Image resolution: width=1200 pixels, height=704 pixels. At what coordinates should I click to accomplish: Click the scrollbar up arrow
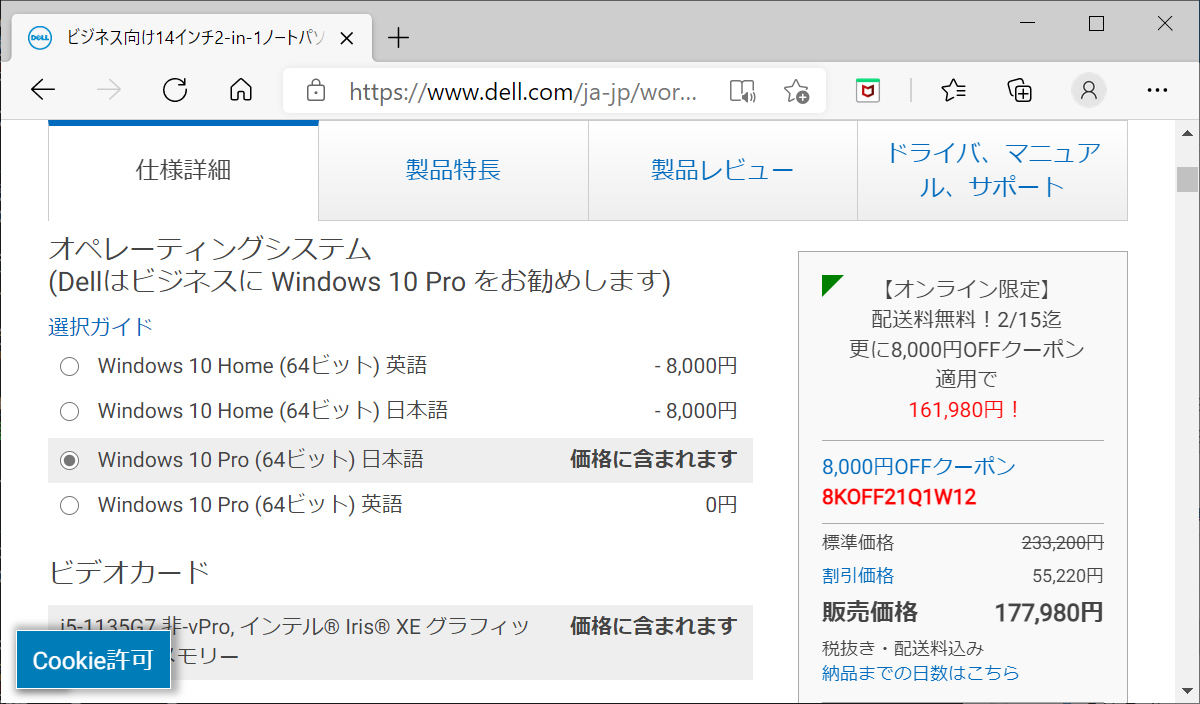pyautogui.click(x=1187, y=135)
